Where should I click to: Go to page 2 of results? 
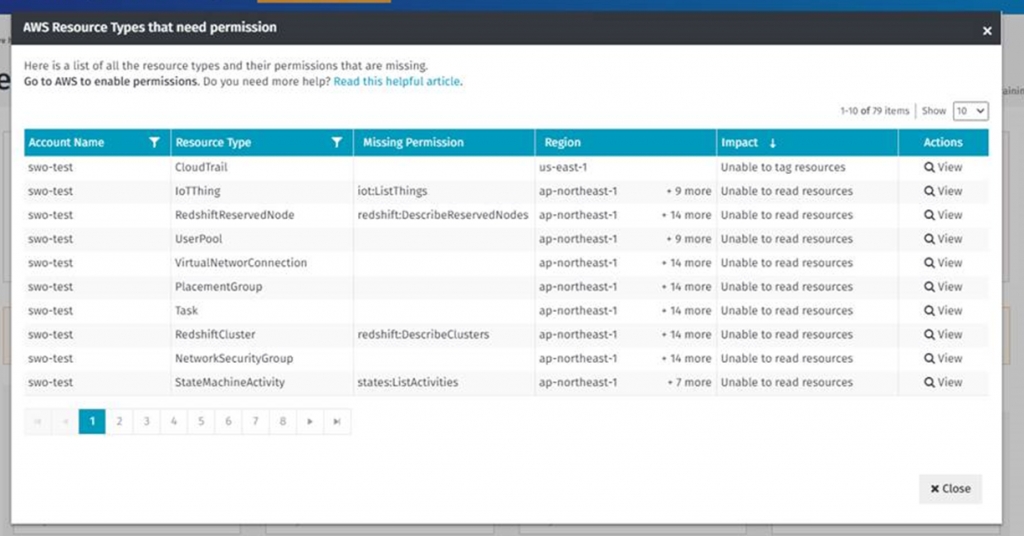(x=119, y=422)
